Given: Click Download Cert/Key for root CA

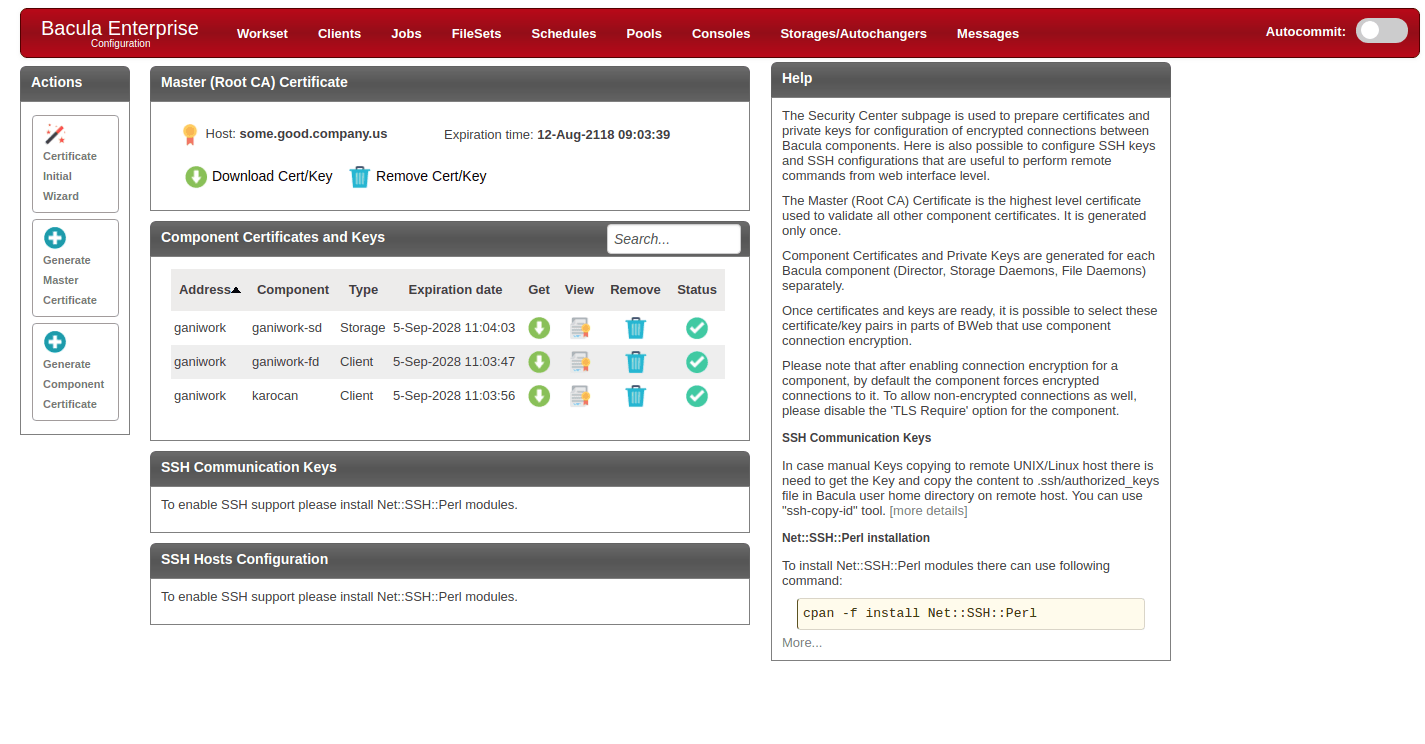Looking at the screenshot, I should (259, 176).
